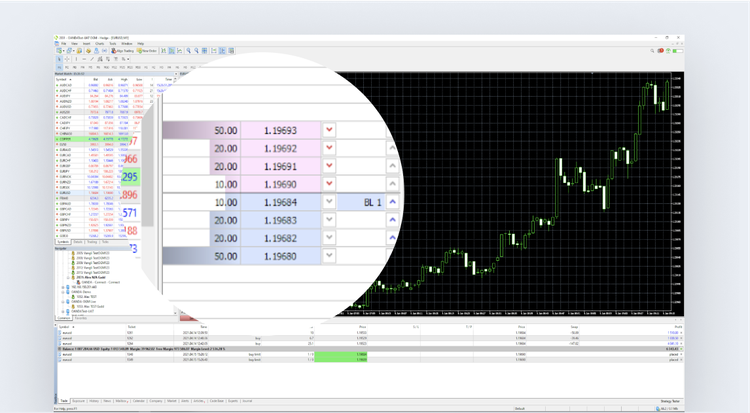Click the red down arrow beside 1.19690

pyautogui.click(x=329, y=184)
